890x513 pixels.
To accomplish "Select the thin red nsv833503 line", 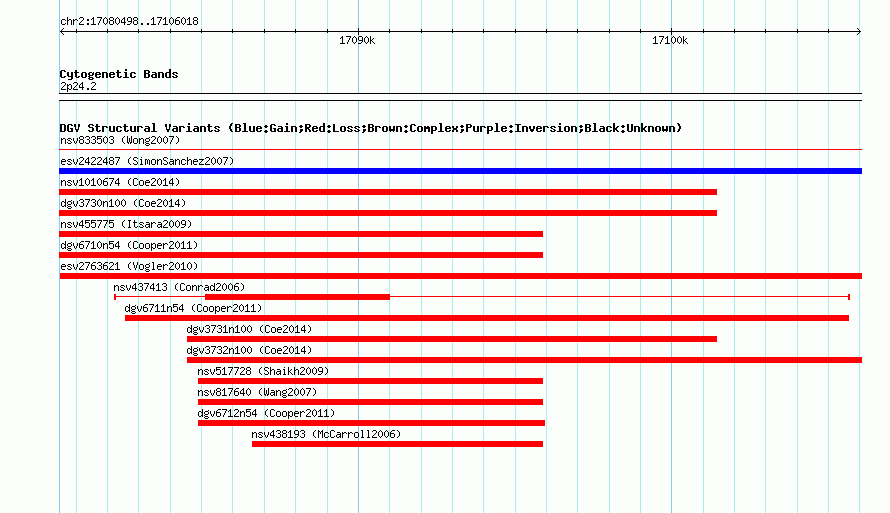I will pyautogui.click(x=460, y=150).
